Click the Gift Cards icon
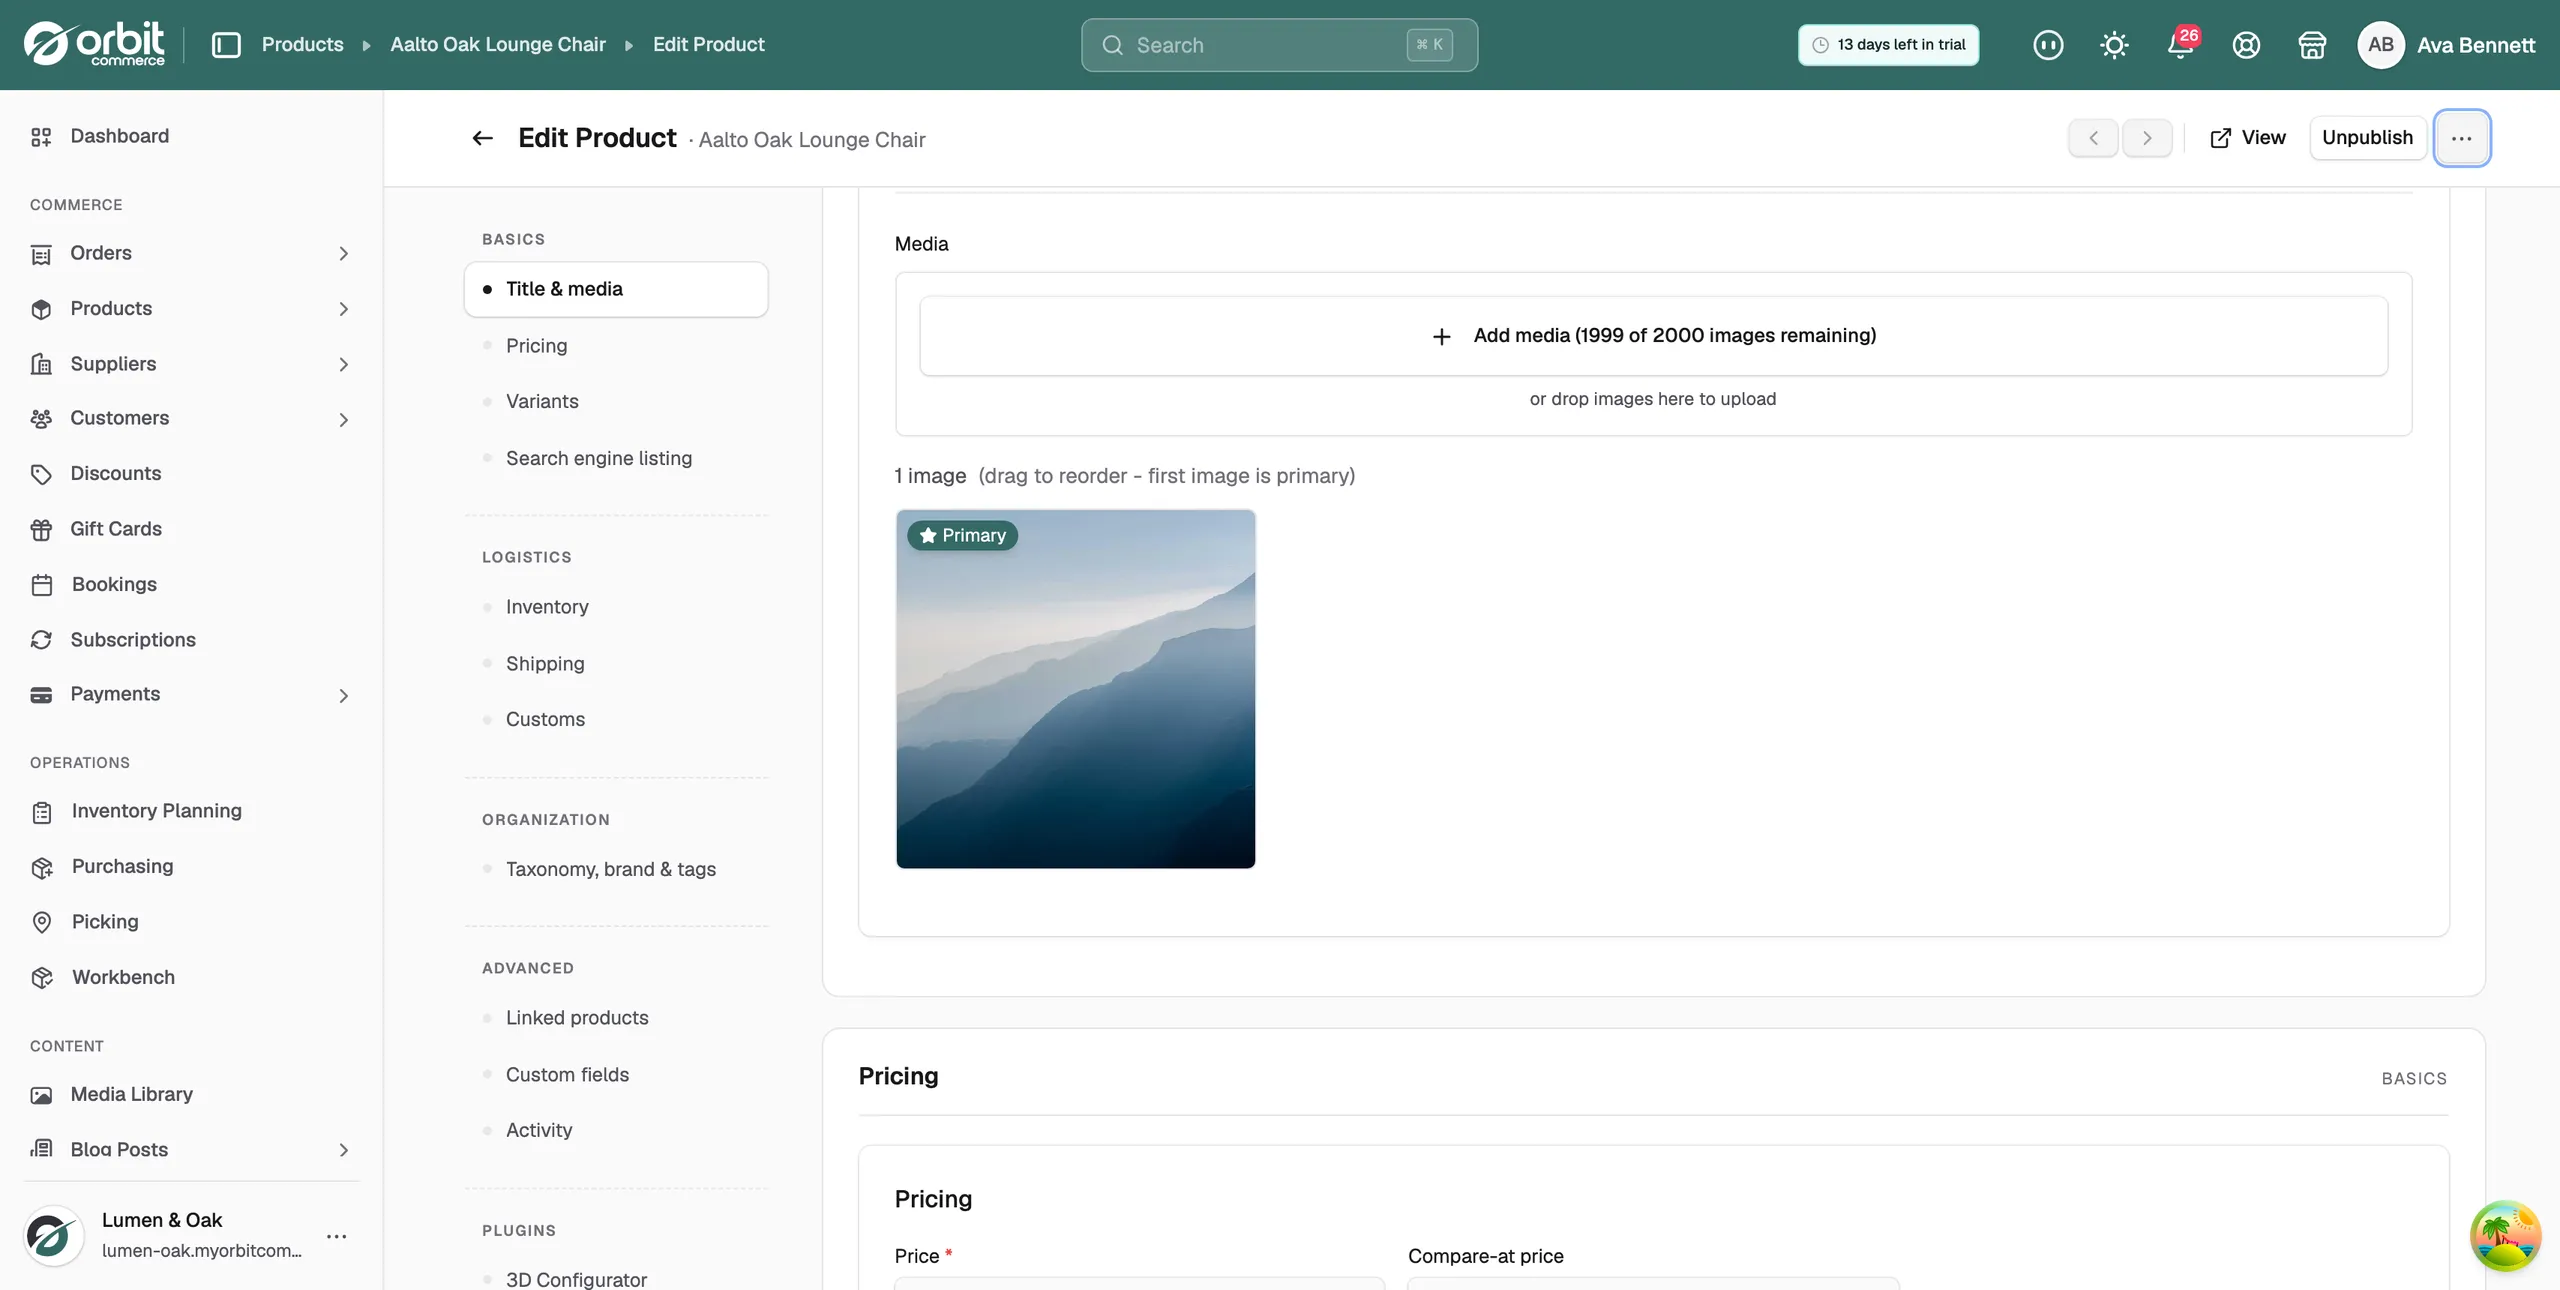Screen dimensions: 2560x1290 41,529
